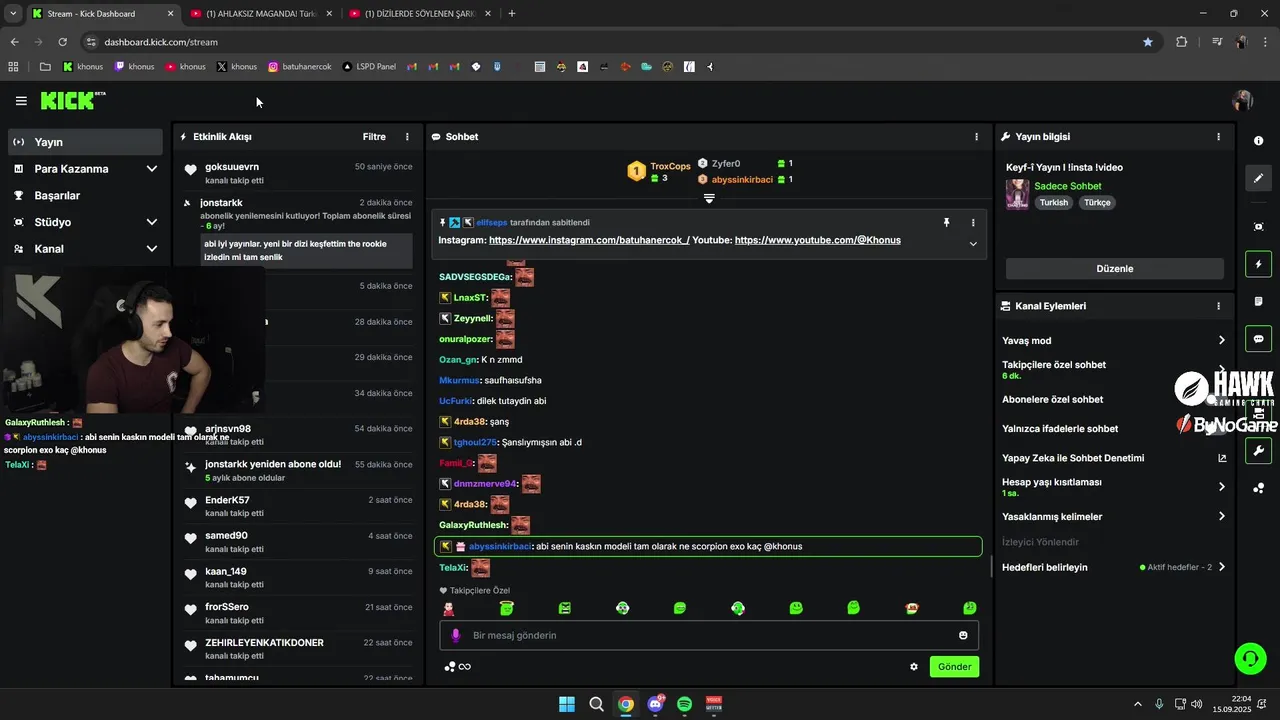1280x720 pixels.
Task: Click the bubbles icon in right sidebar
Action: [1258, 488]
